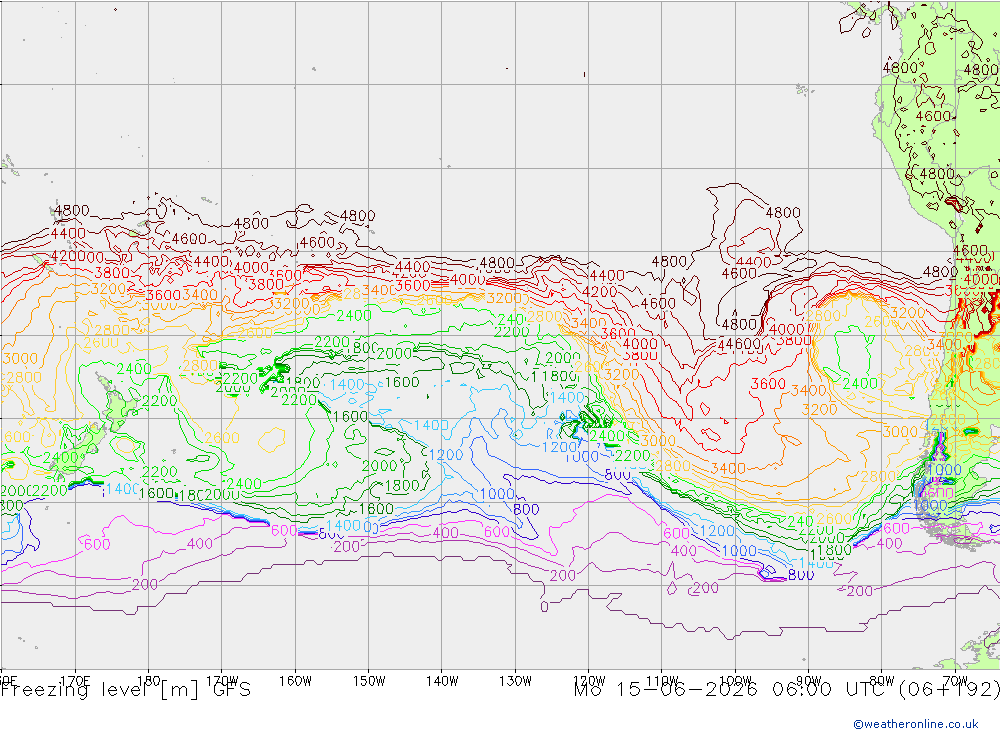Click the weatheronline.co.uk copyright link
This screenshot has width=1000, height=733.
(x=915, y=724)
